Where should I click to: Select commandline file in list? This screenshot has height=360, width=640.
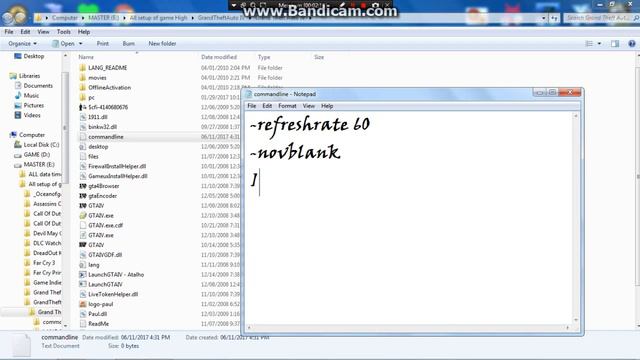point(106,137)
